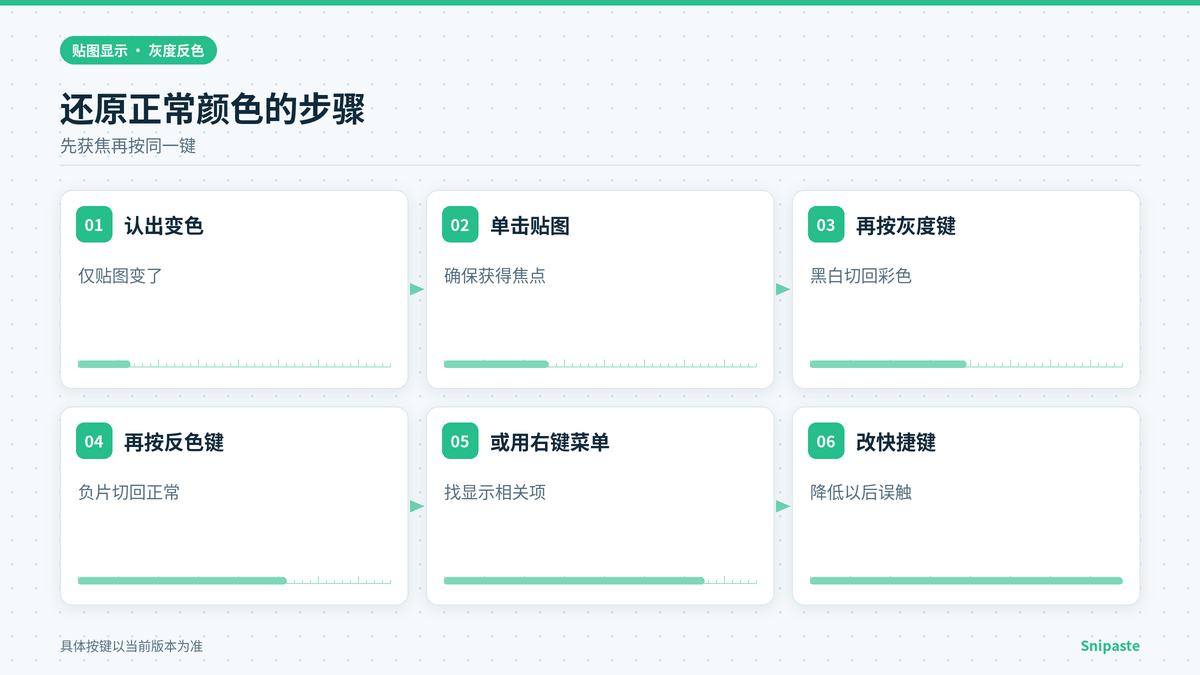Select the 贴图显示 · 灰度反色 tag pill
The image size is (1200, 675).
[138, 50]
